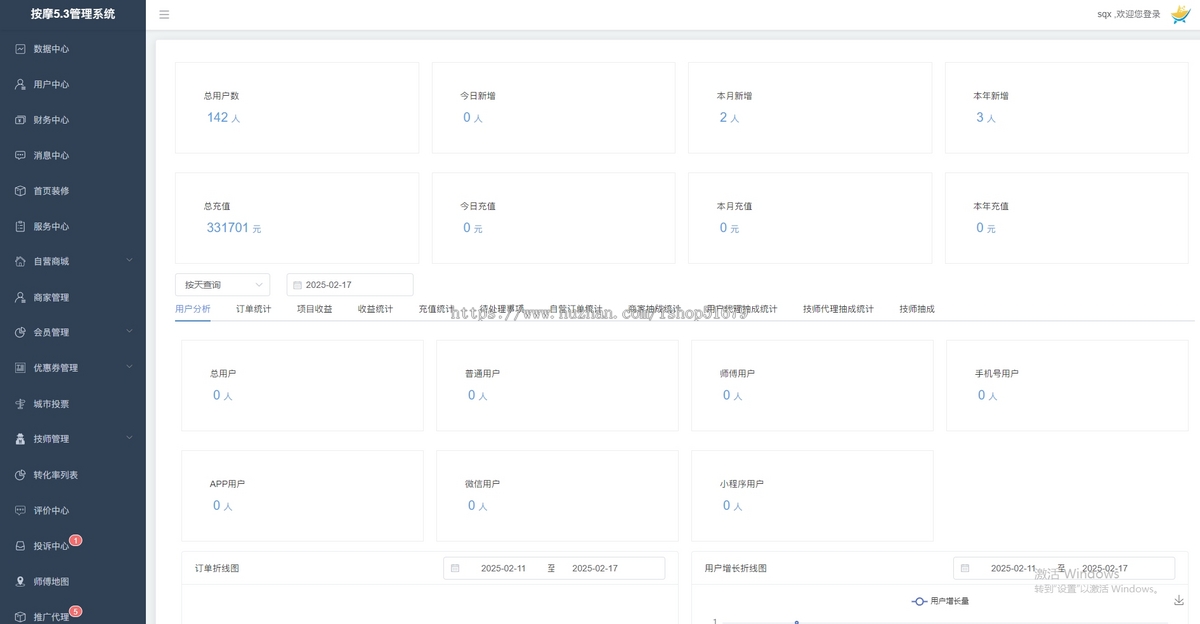Click the user avatar icon at top right

1180,14
